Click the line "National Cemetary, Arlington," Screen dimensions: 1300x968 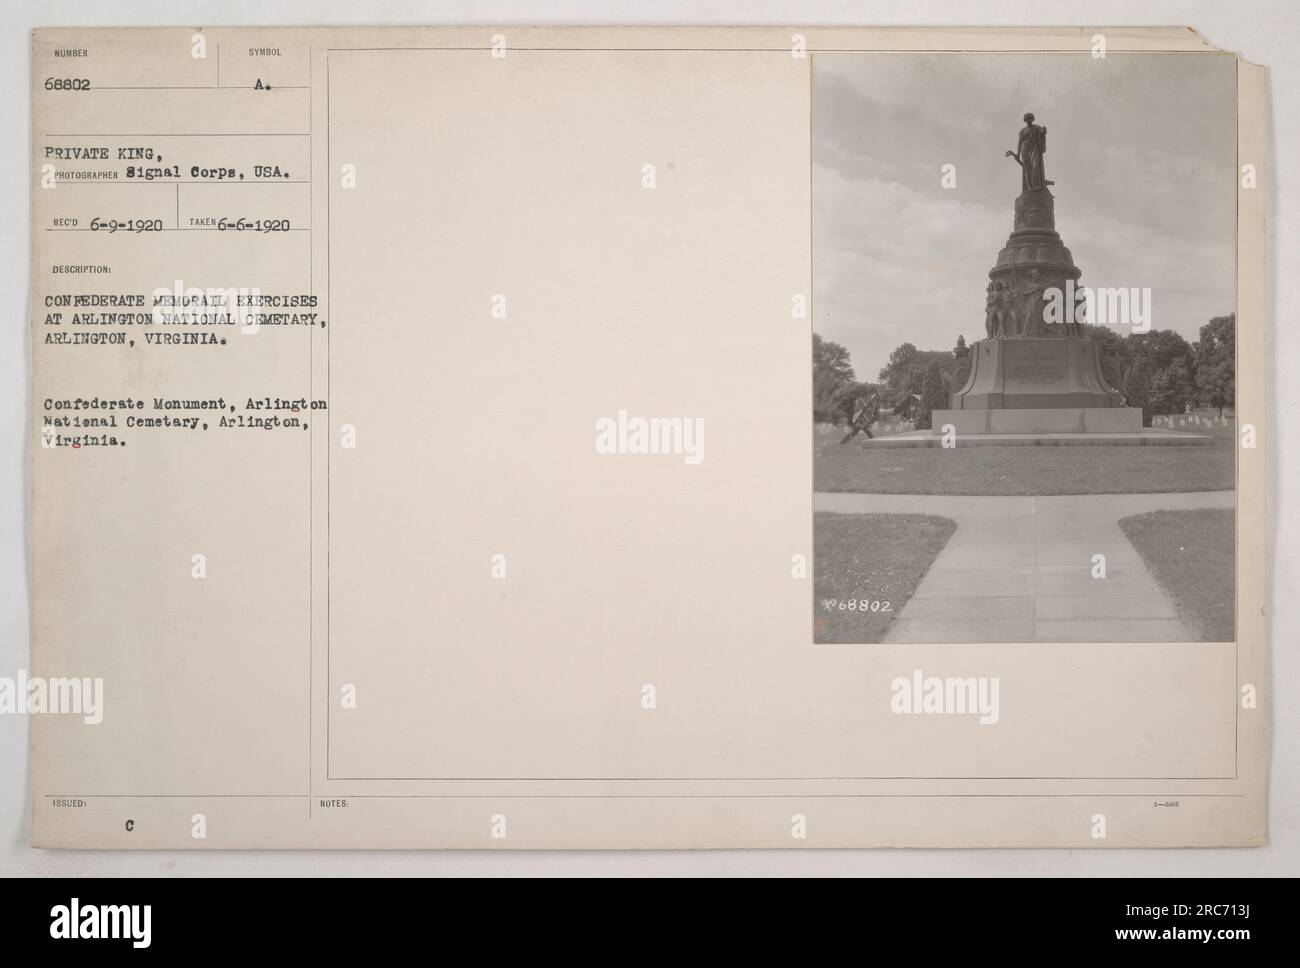(x=180, y=424)
